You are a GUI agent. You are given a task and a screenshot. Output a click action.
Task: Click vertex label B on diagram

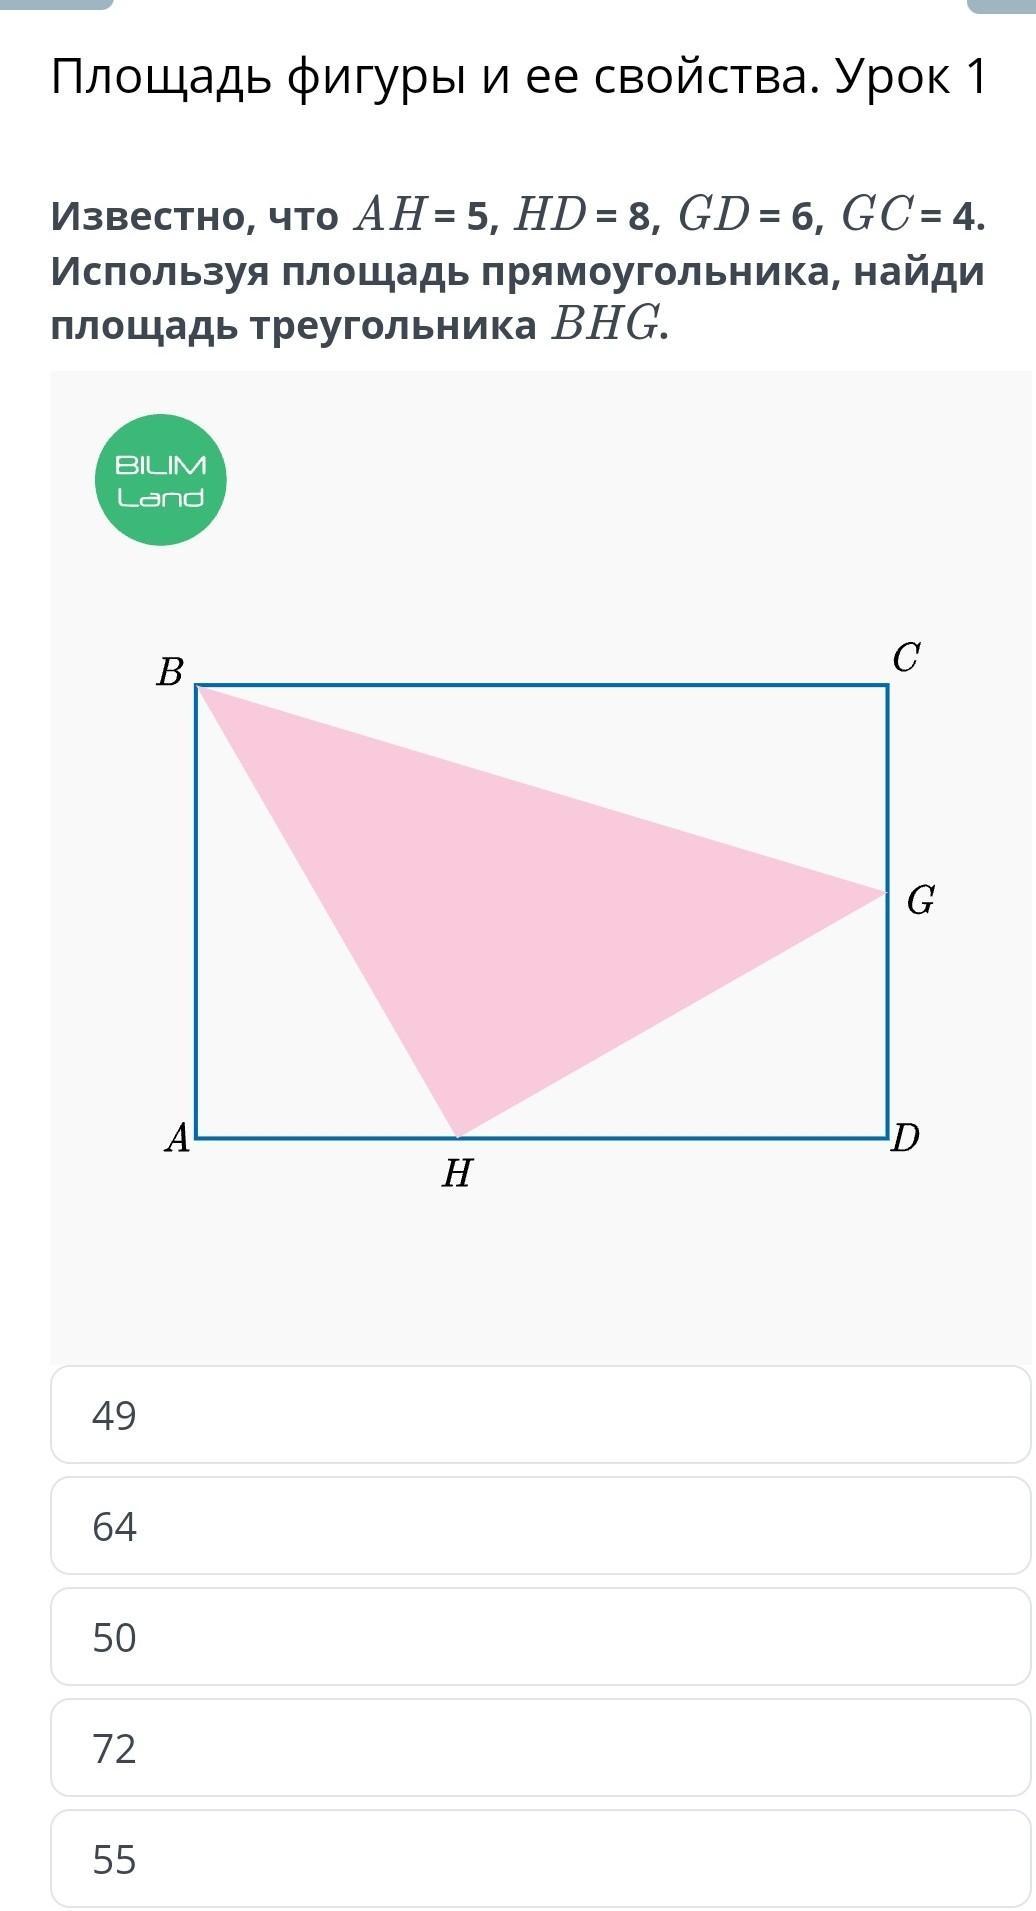click(170, 673)
